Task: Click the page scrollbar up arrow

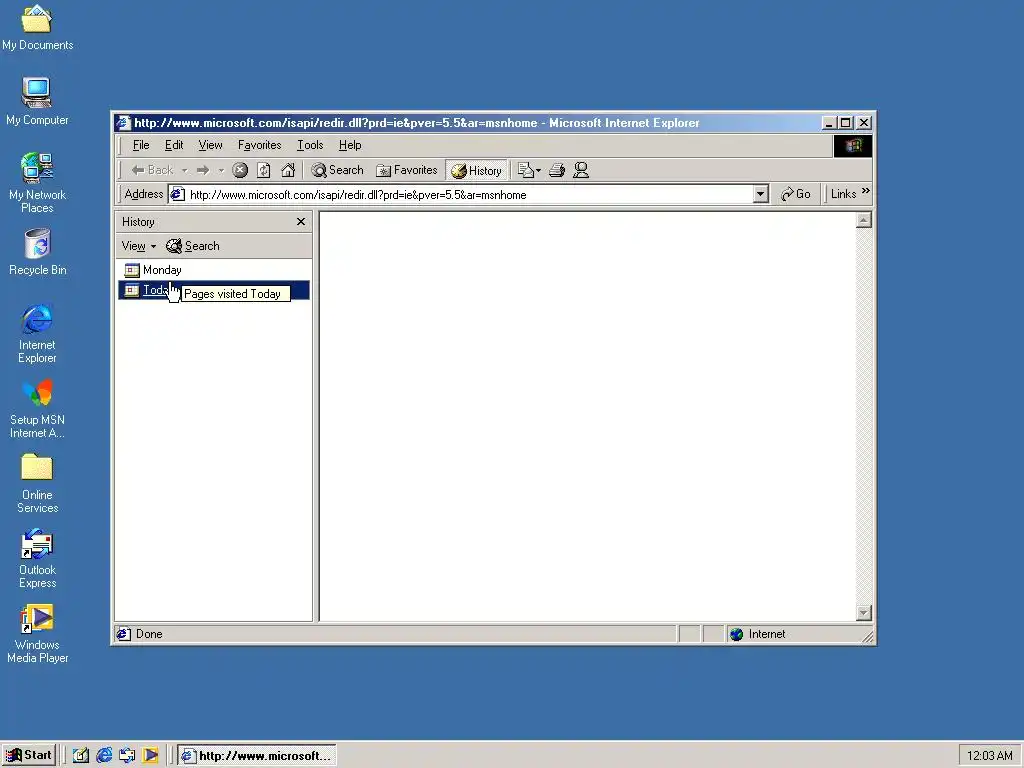Action: (x=863, y=220)
